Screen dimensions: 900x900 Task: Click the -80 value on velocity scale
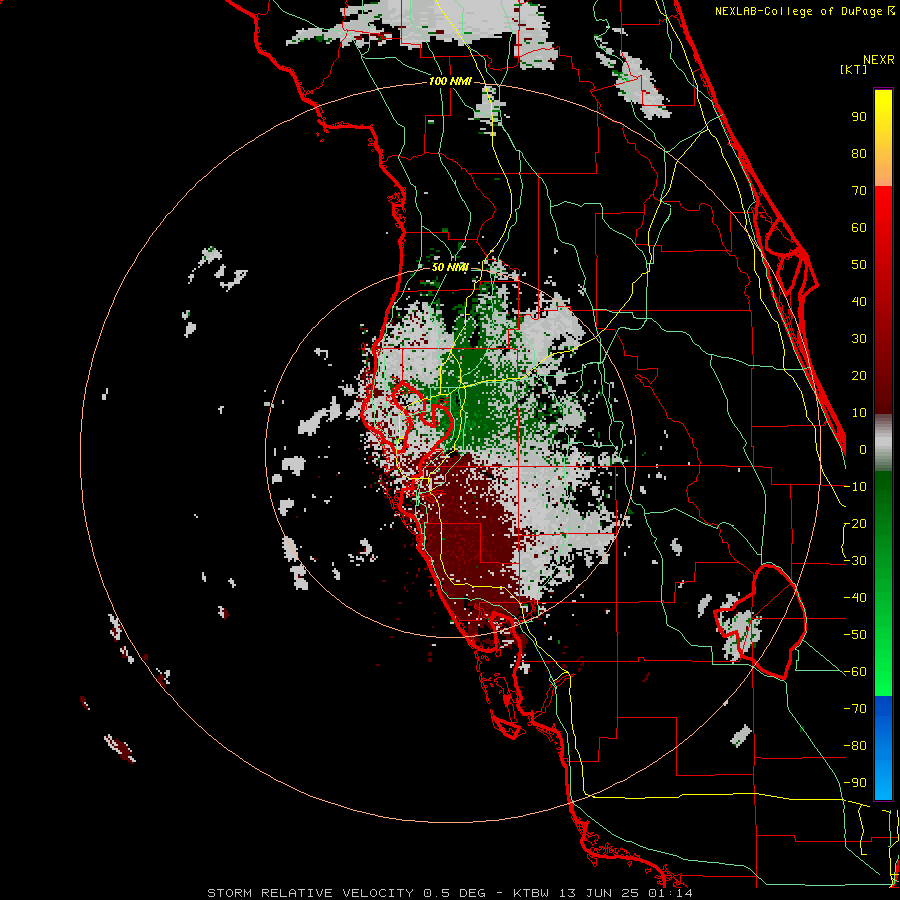855,746
